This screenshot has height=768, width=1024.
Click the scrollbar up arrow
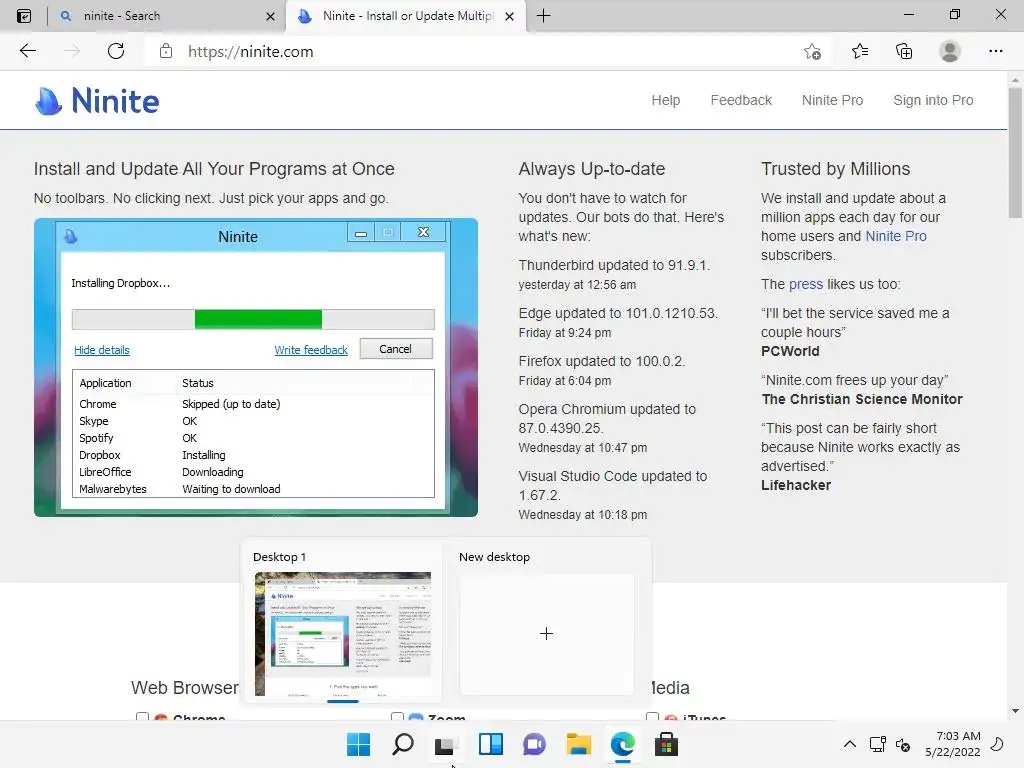(1015, 80)
